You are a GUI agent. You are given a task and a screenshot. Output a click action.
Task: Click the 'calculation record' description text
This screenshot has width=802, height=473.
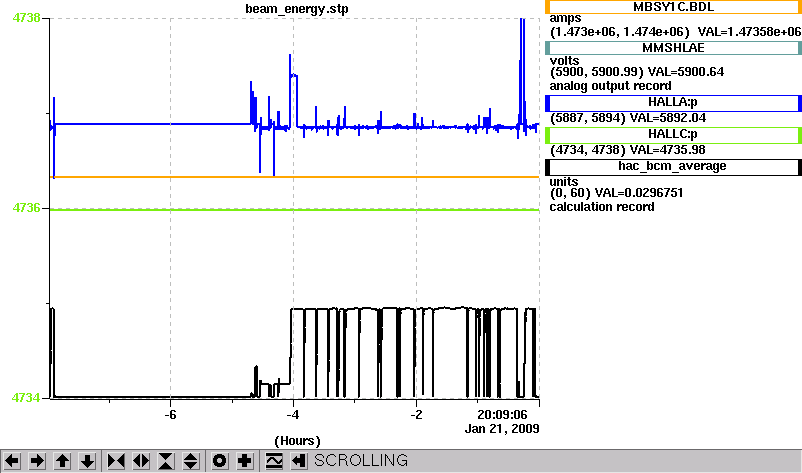[x=602, y=207]
